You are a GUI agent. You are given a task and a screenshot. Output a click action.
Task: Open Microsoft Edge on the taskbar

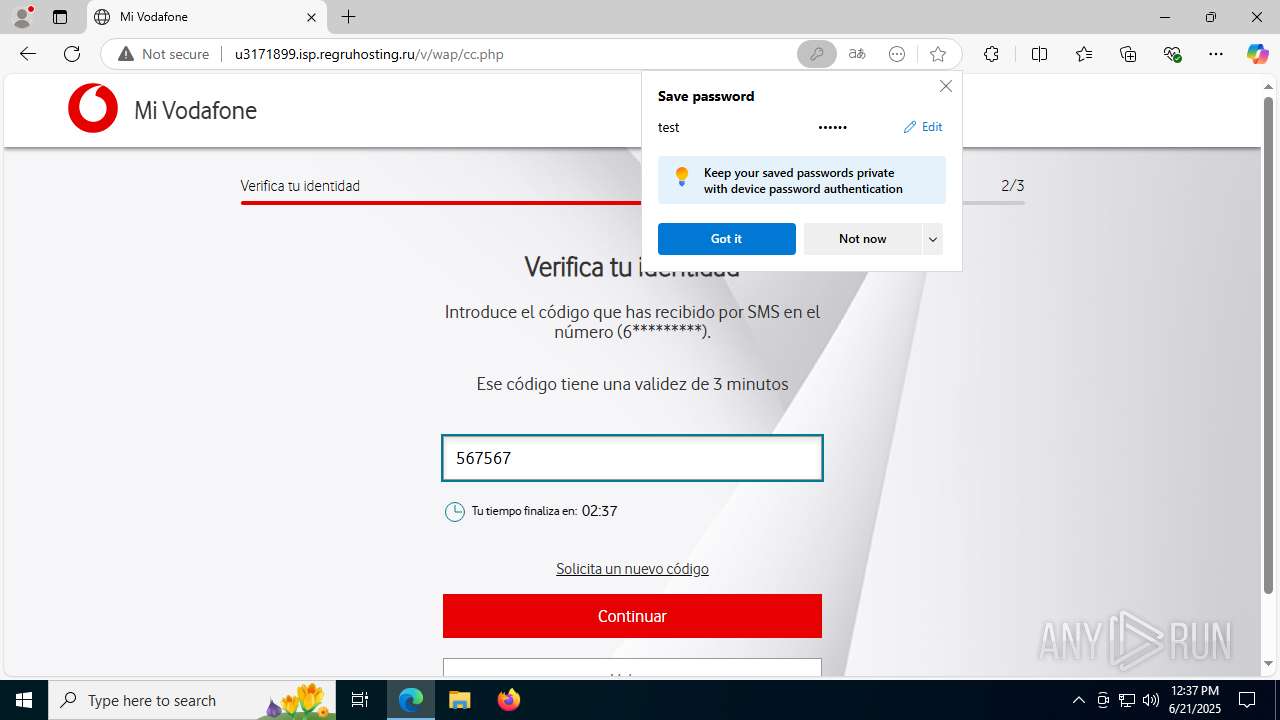(411, 700)
